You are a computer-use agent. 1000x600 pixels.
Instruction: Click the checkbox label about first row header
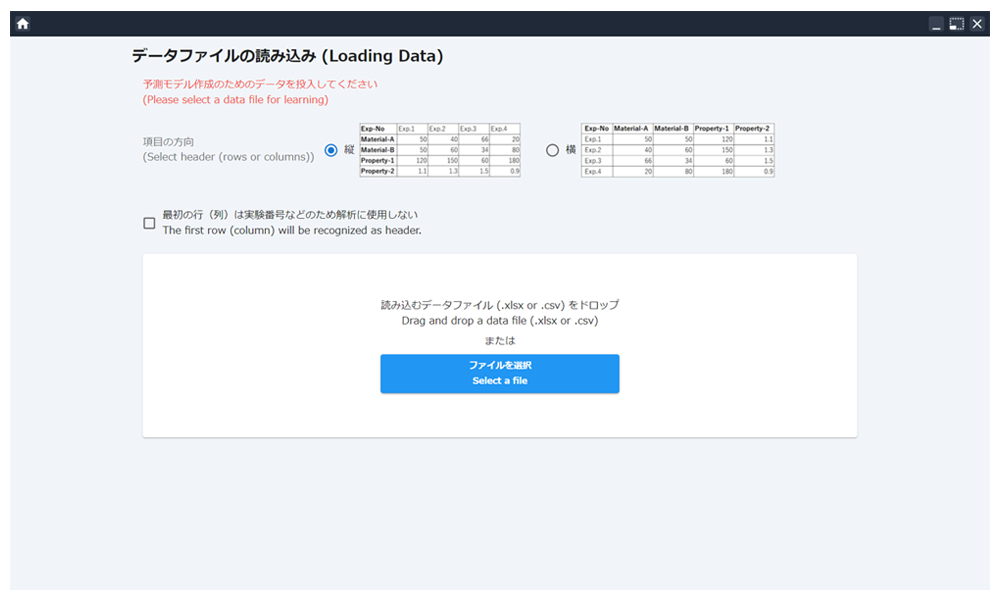click(x=291, y=222)
